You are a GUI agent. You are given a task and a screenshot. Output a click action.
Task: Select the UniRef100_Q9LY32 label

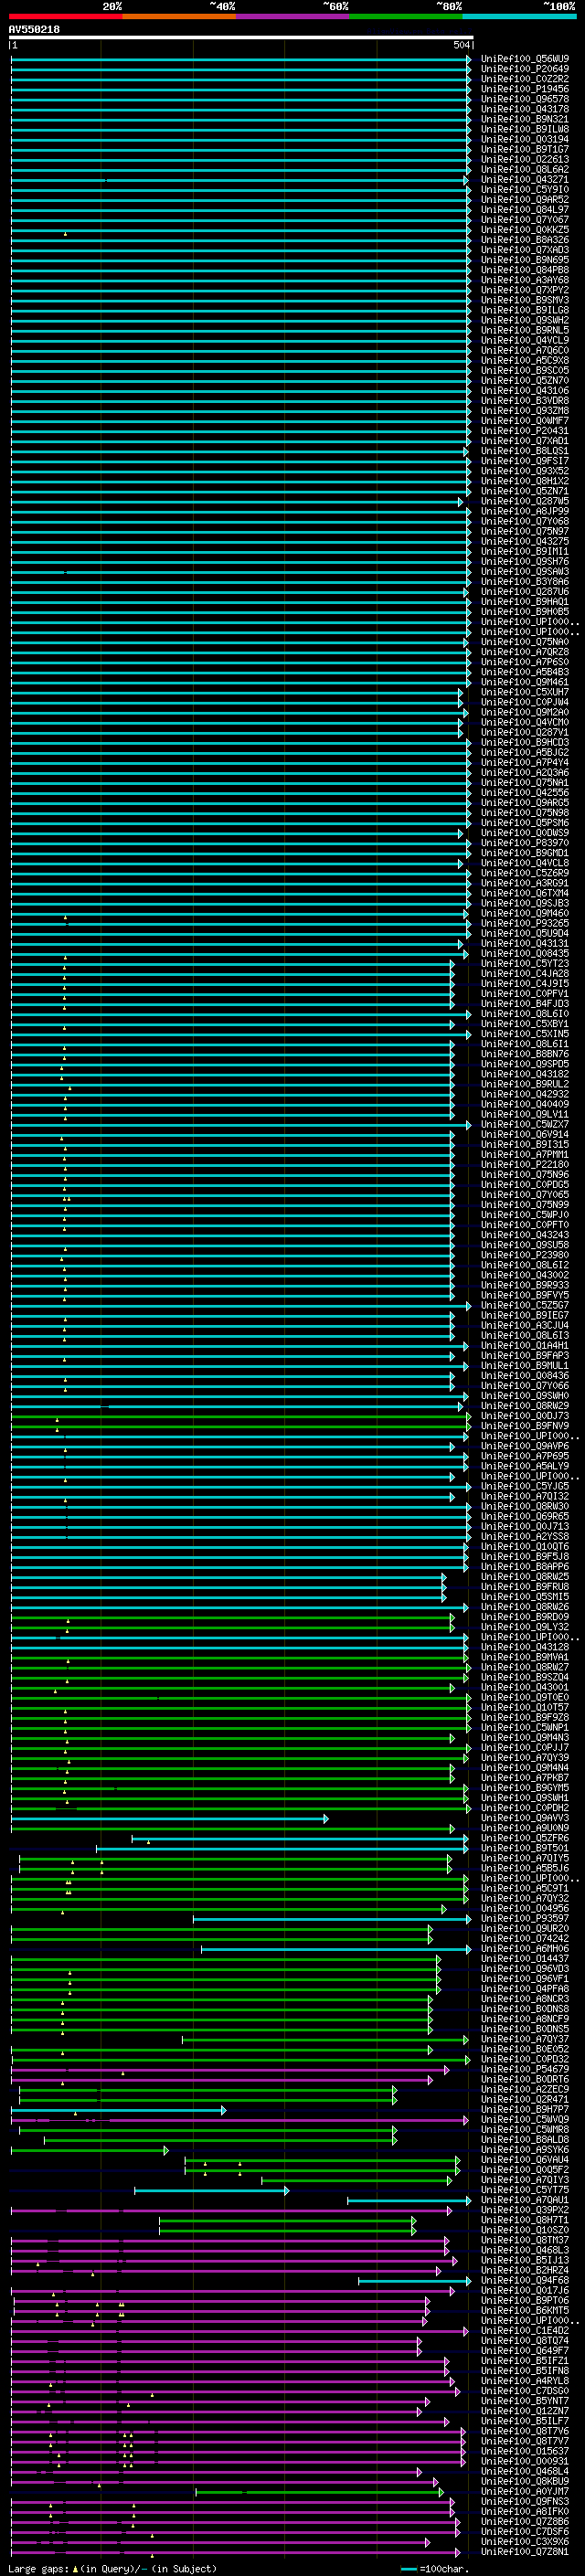tap(525, 1627)
